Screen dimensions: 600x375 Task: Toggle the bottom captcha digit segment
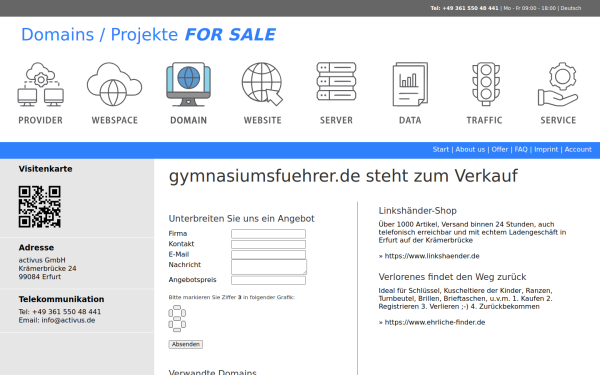[x=177, y=329]
